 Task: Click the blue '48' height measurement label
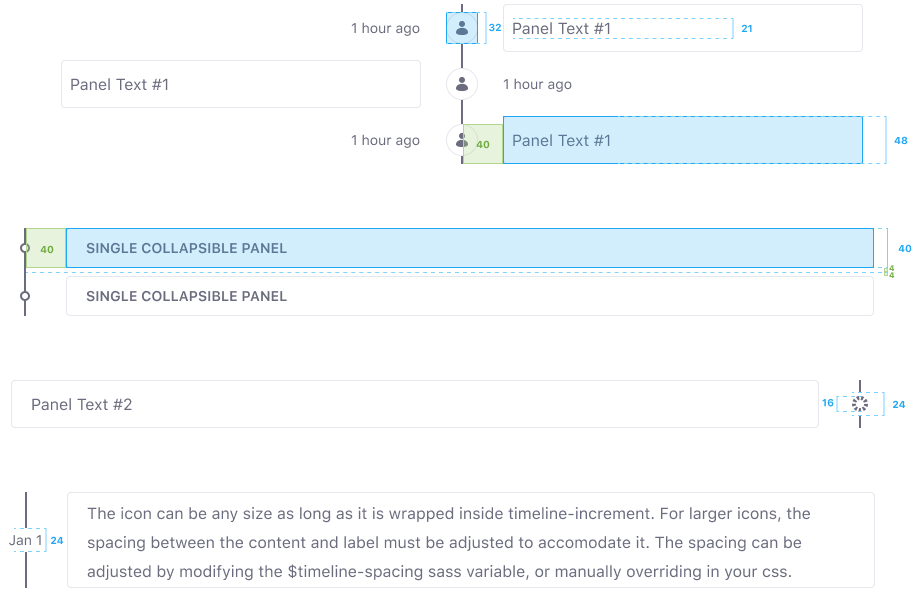(900, 140)
